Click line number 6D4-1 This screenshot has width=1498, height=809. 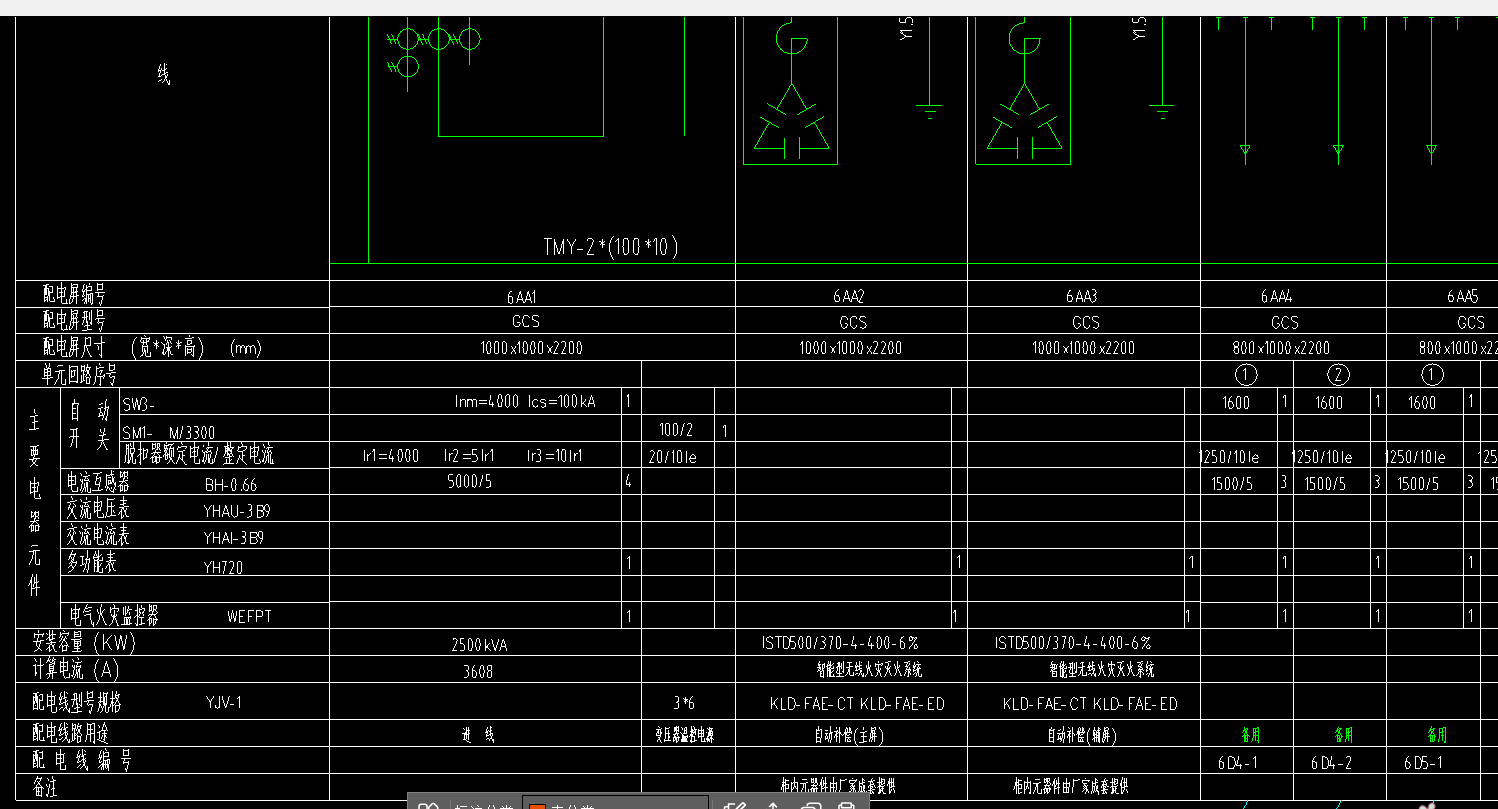(x=1240, y=762)
